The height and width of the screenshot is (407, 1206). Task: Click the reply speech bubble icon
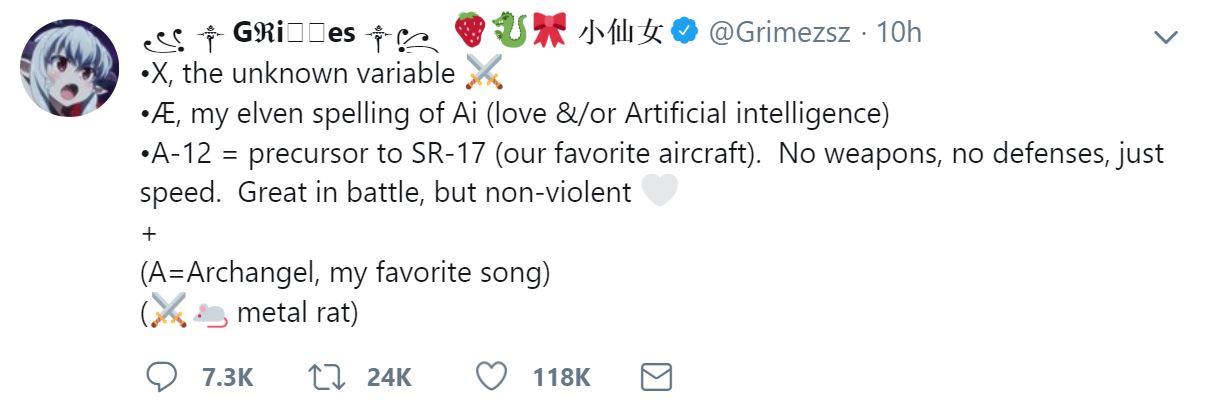click(162, 377)
